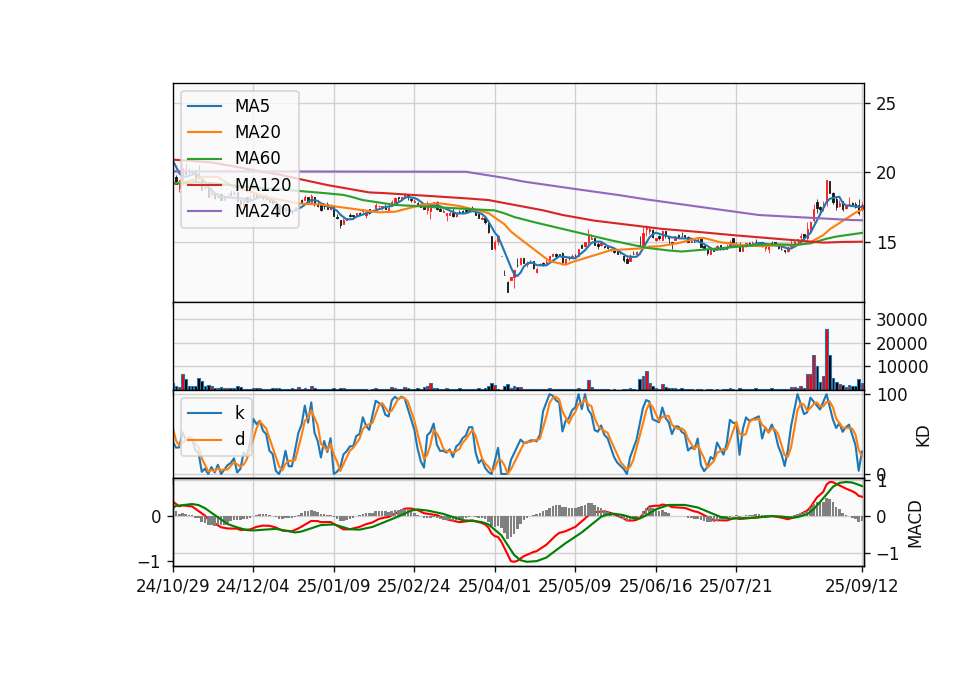Click the orange MA20 legend line sample
The width and height of the screenshot is (960, 690).
click(x=204, y=132)
